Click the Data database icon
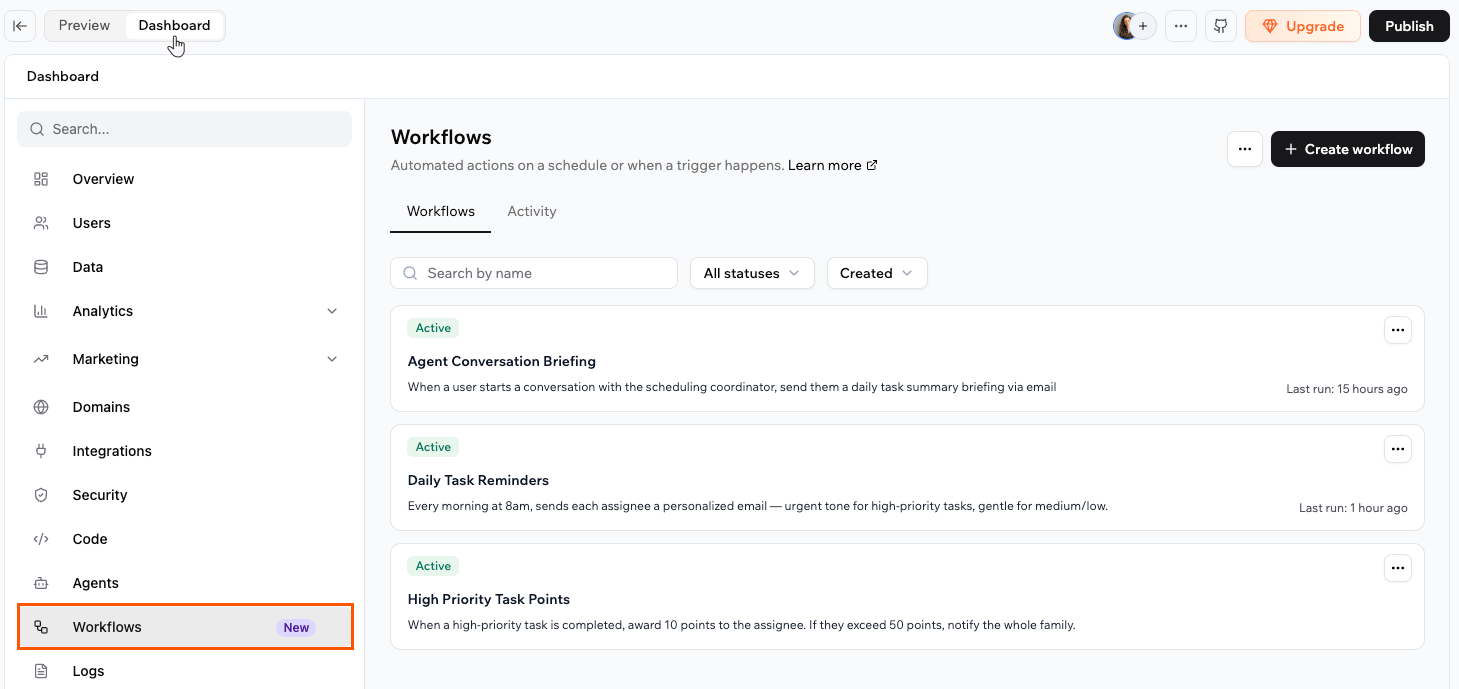Screen dimensions: 1459x689 click(x=41, y=267)
